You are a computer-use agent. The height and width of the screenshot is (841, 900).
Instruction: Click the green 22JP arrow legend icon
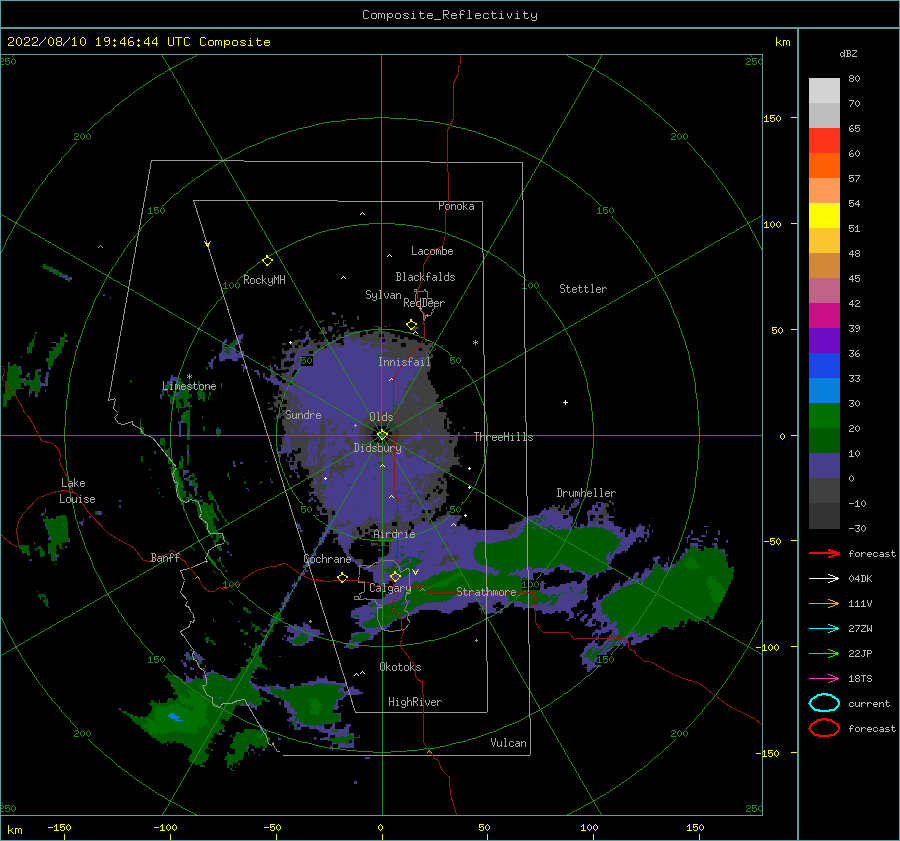[x=824, y=653]
